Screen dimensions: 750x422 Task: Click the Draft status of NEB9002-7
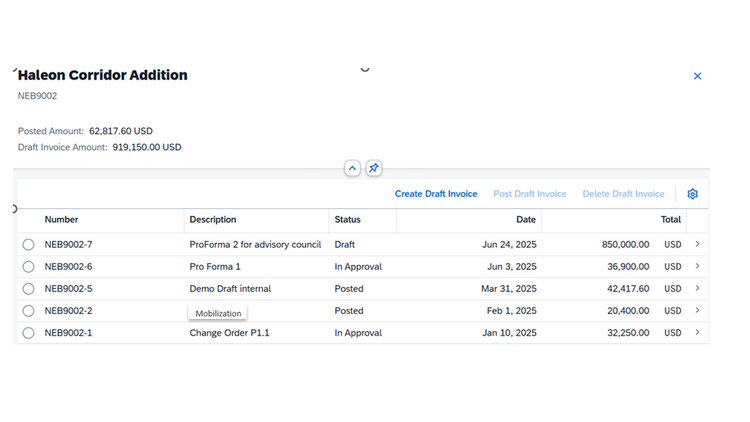click(x=344, y=244)
